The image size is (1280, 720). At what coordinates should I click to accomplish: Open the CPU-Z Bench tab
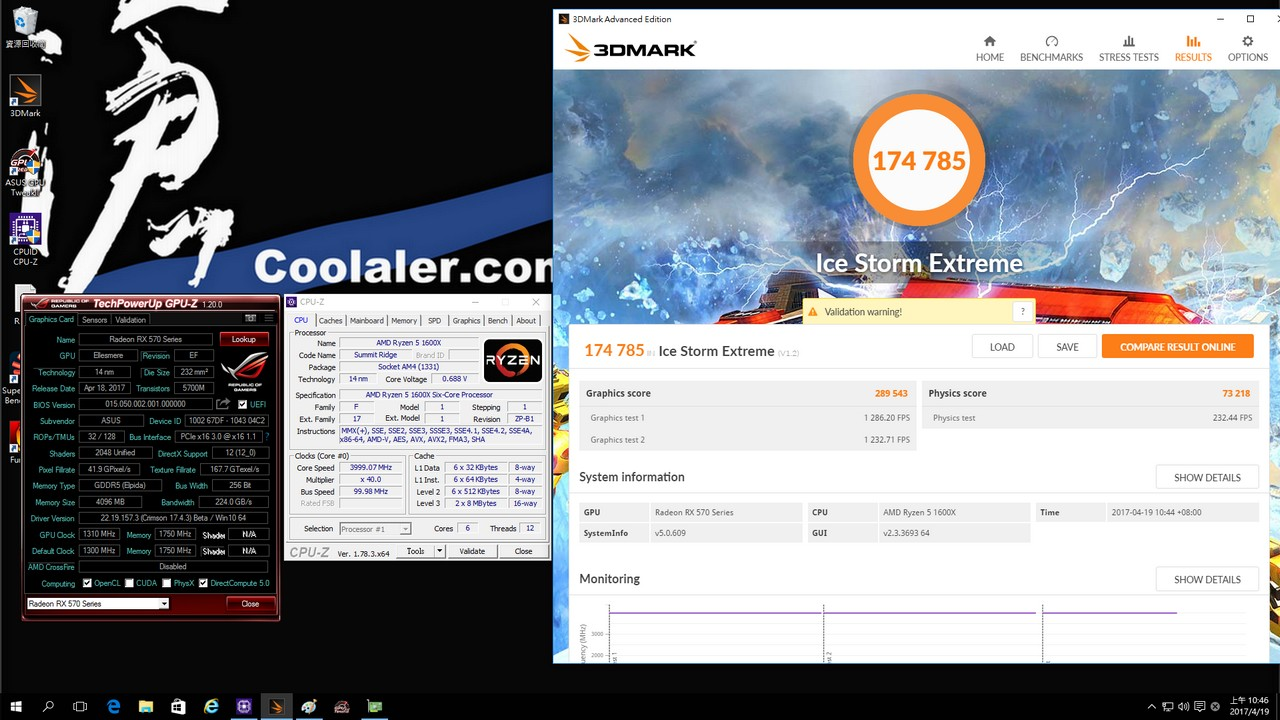point(497,321)
